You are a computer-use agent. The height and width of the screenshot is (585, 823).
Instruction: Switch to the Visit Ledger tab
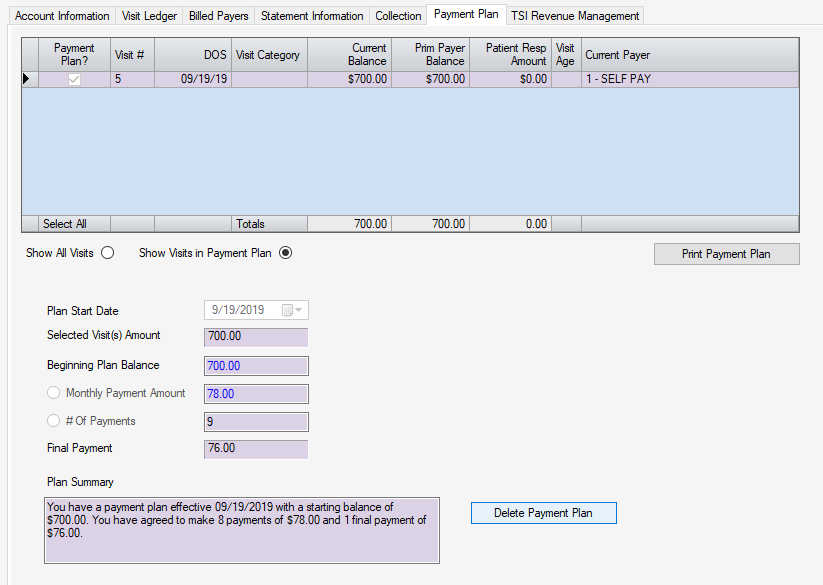(x=148, y=16)
